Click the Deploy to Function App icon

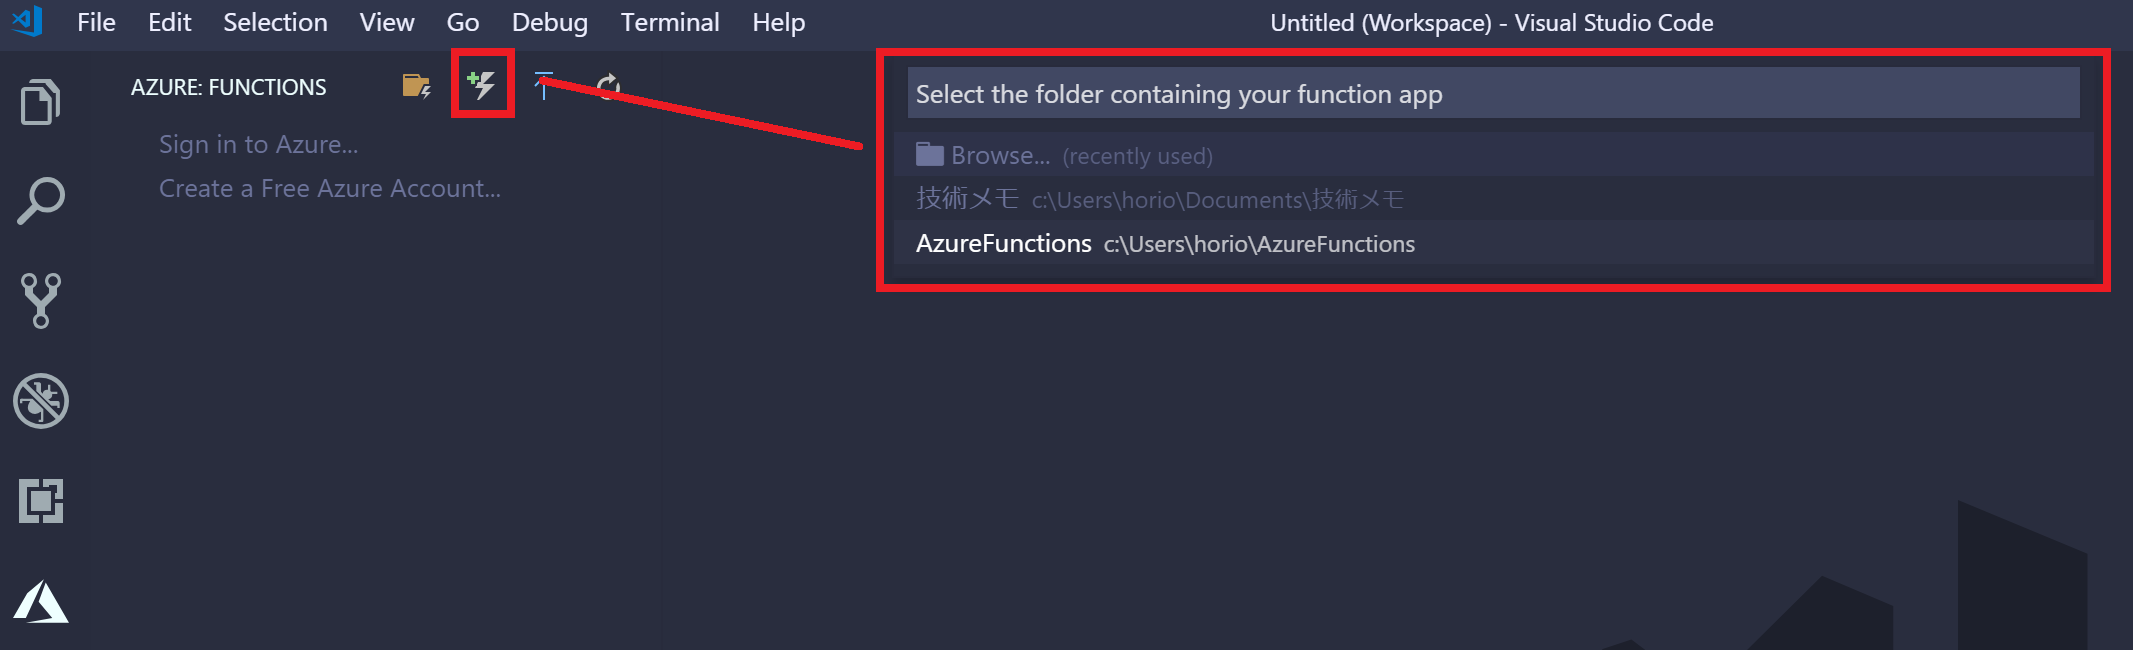tap(543, 87)
